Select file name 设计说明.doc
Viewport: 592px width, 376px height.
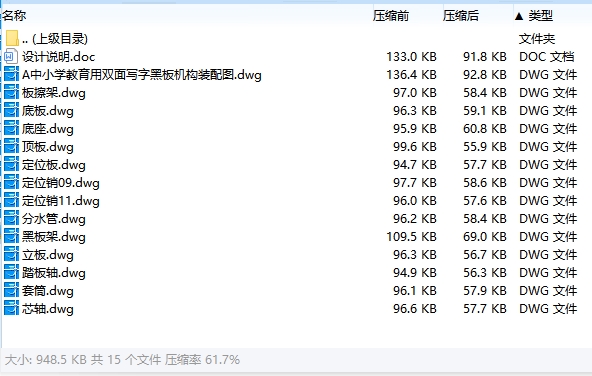(x=59, y=57)
